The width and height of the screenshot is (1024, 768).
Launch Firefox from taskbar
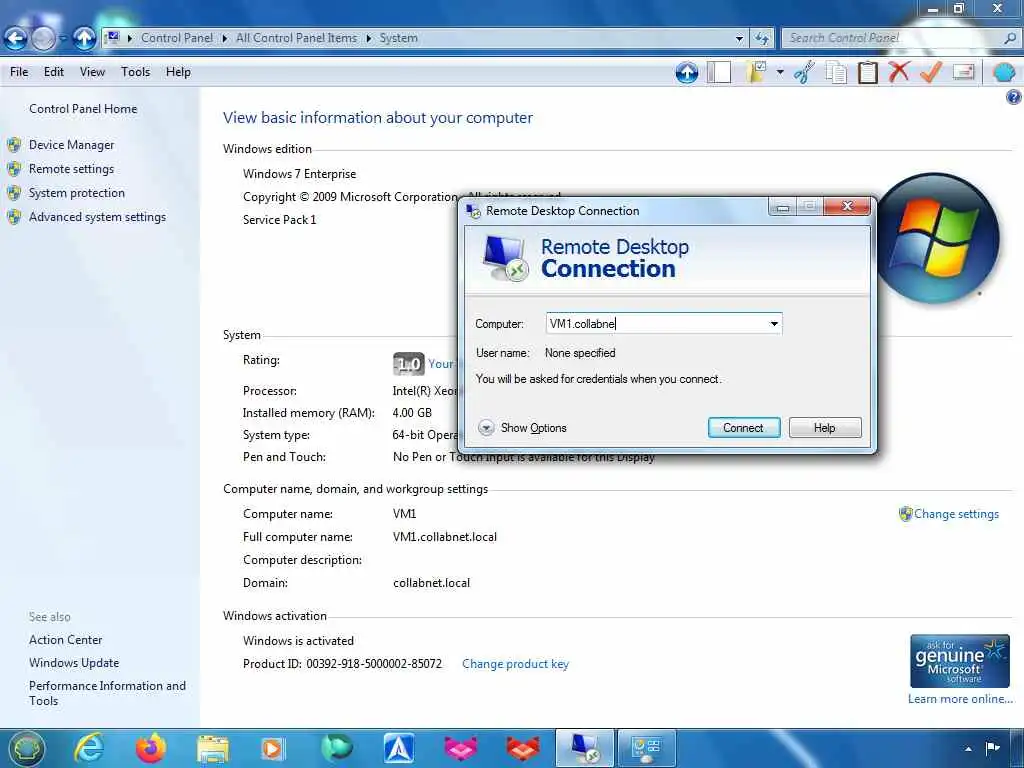tap(150, 748)
